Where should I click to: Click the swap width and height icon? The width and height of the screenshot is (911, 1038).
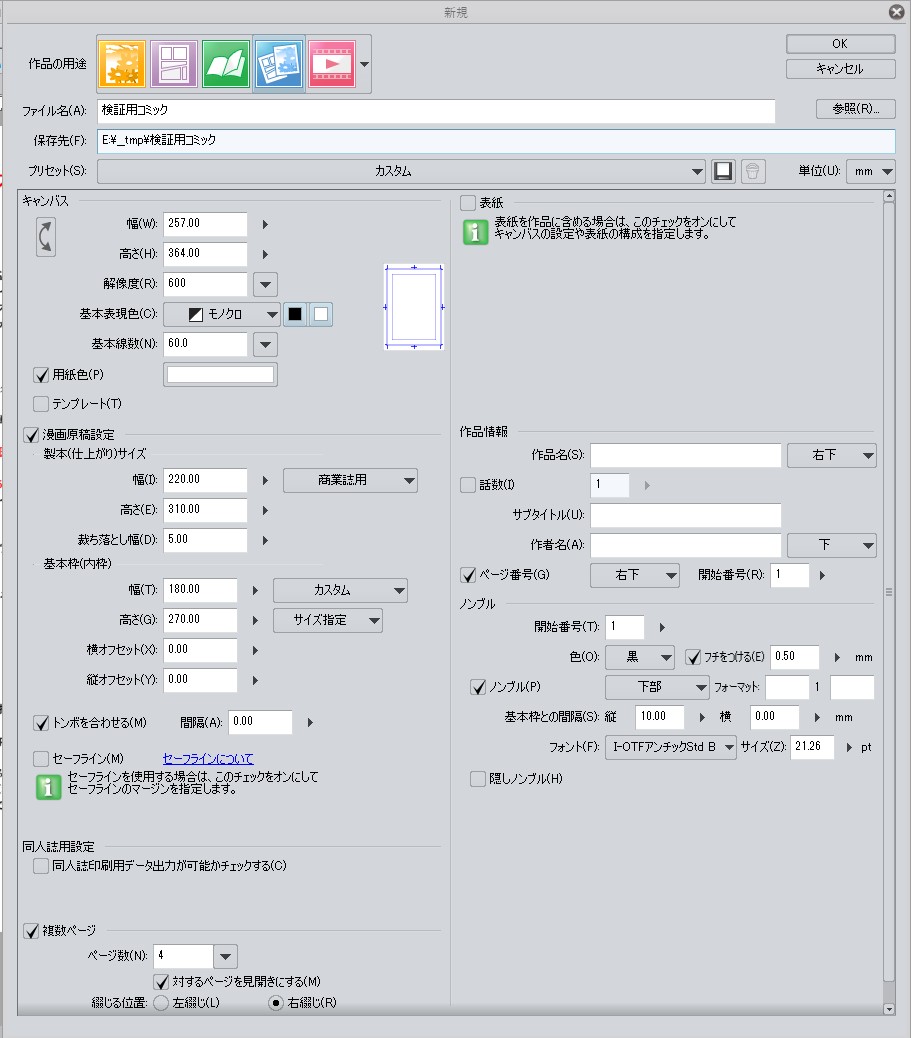pos(46,236)
